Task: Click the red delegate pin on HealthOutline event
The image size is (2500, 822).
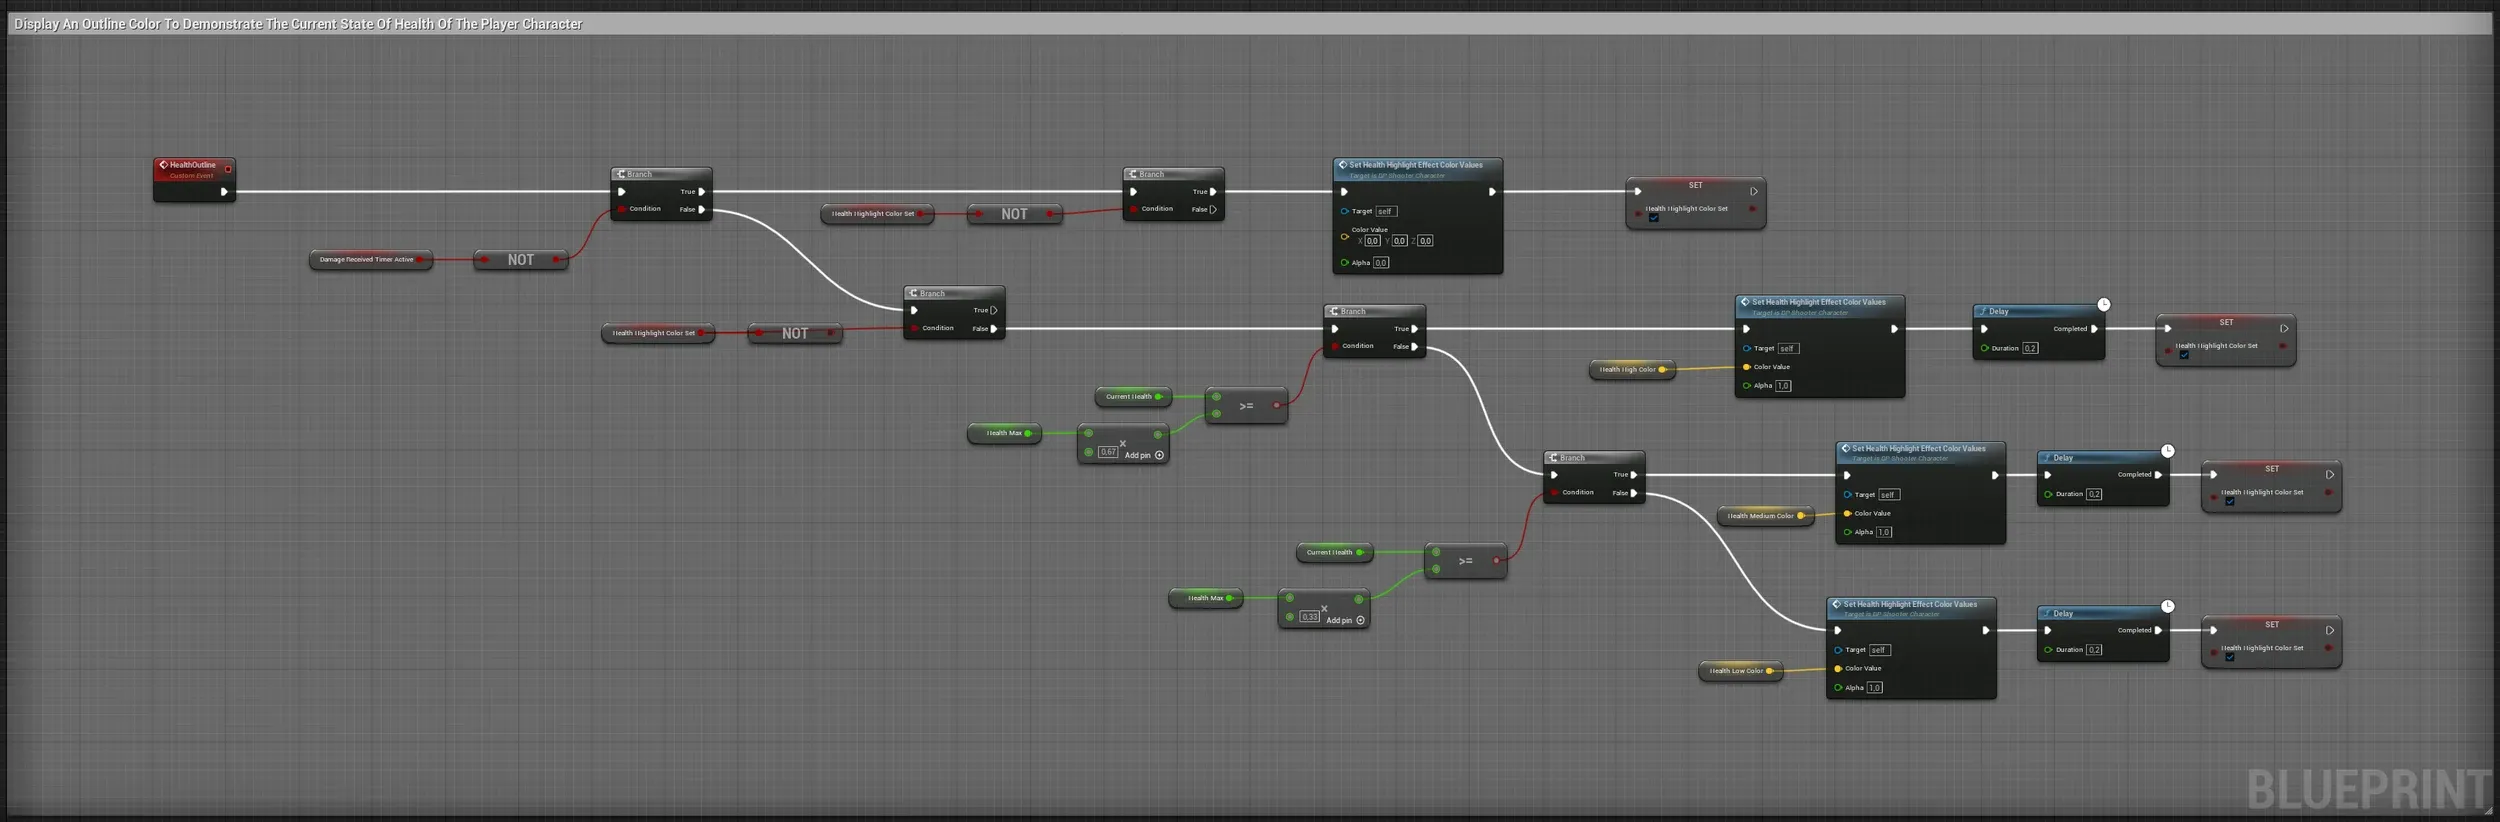Action: [x=228, y=169]
